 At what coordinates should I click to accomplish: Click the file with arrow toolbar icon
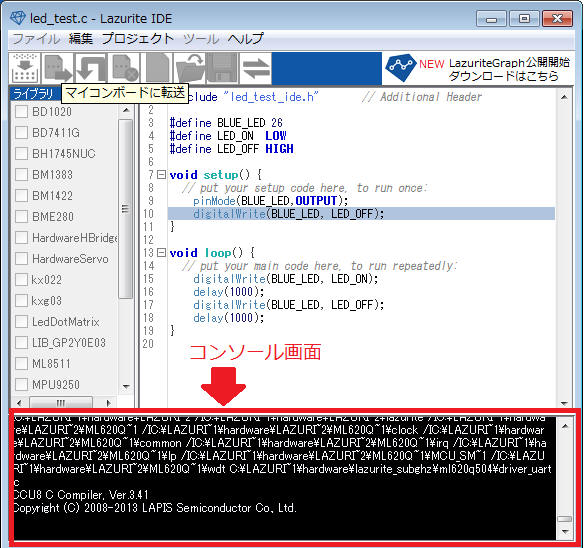point(57,68)
